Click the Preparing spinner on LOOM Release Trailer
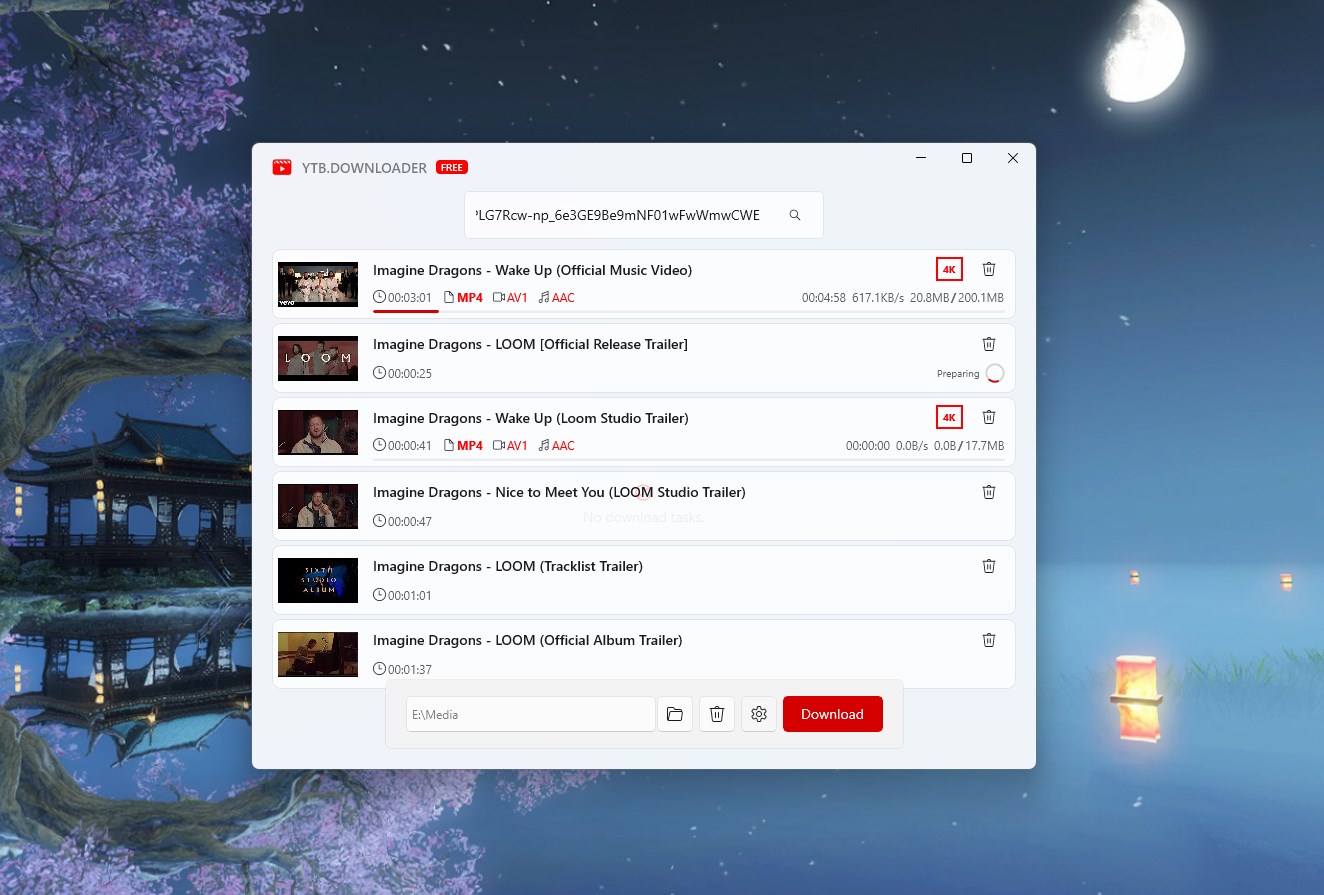The height and width of the screenshot is (895, 1324). pyautogui.click(x=994, y=374)
